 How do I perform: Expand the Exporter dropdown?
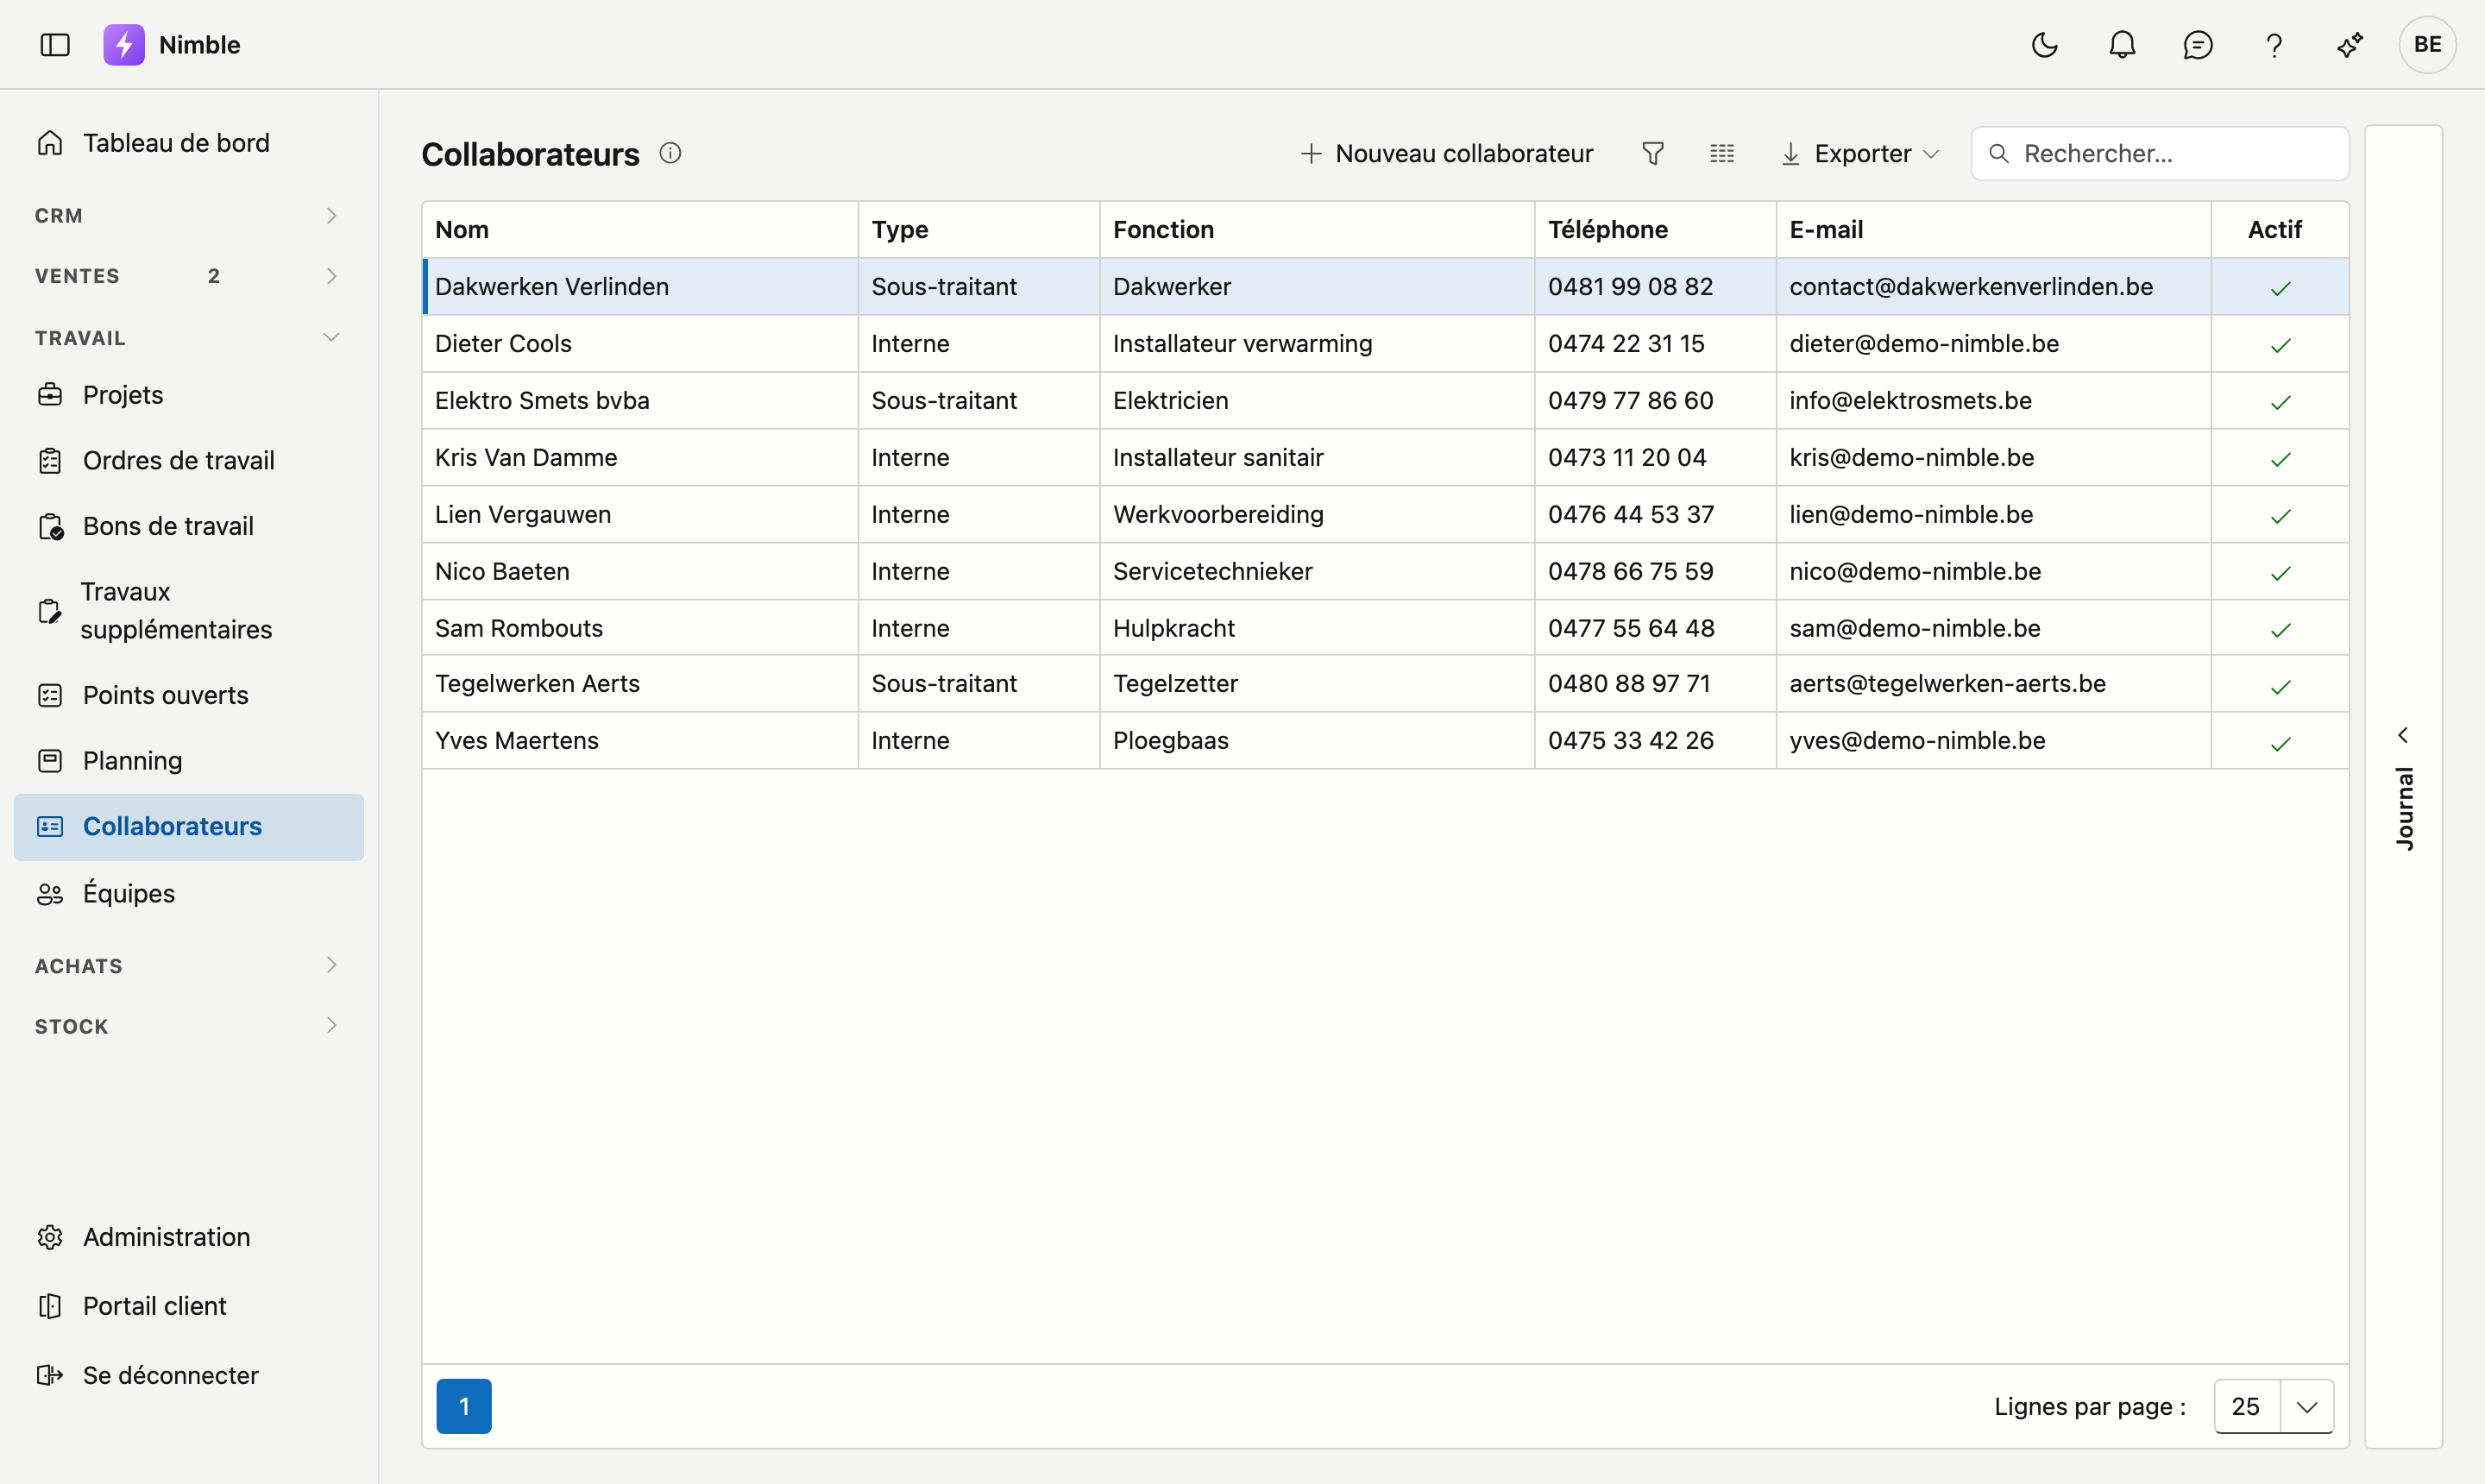pos(1860,153)
